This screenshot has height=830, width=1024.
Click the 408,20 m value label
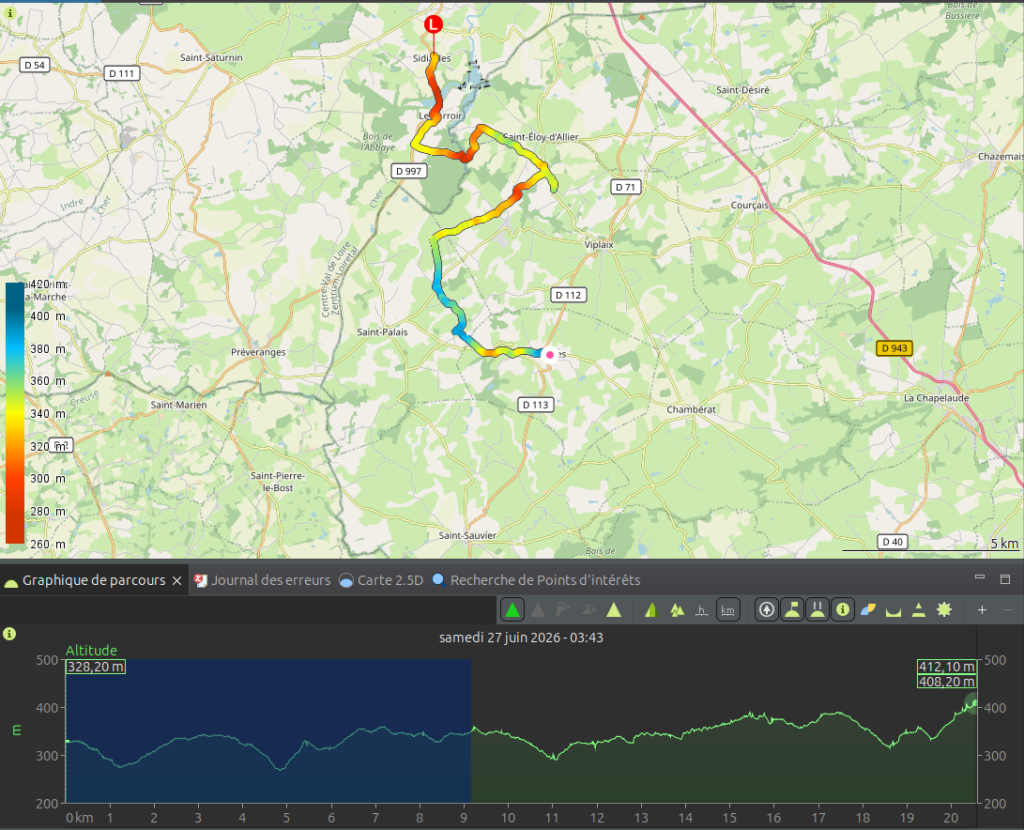(947, 682)
